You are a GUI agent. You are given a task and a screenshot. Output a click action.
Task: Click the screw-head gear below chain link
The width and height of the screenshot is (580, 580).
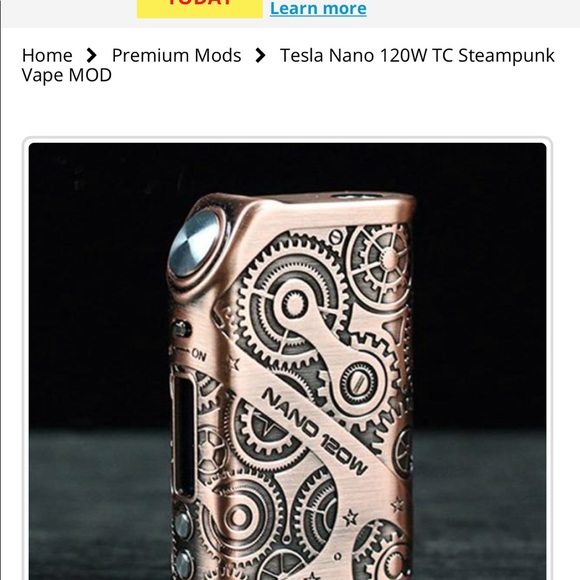click(358, 384)
